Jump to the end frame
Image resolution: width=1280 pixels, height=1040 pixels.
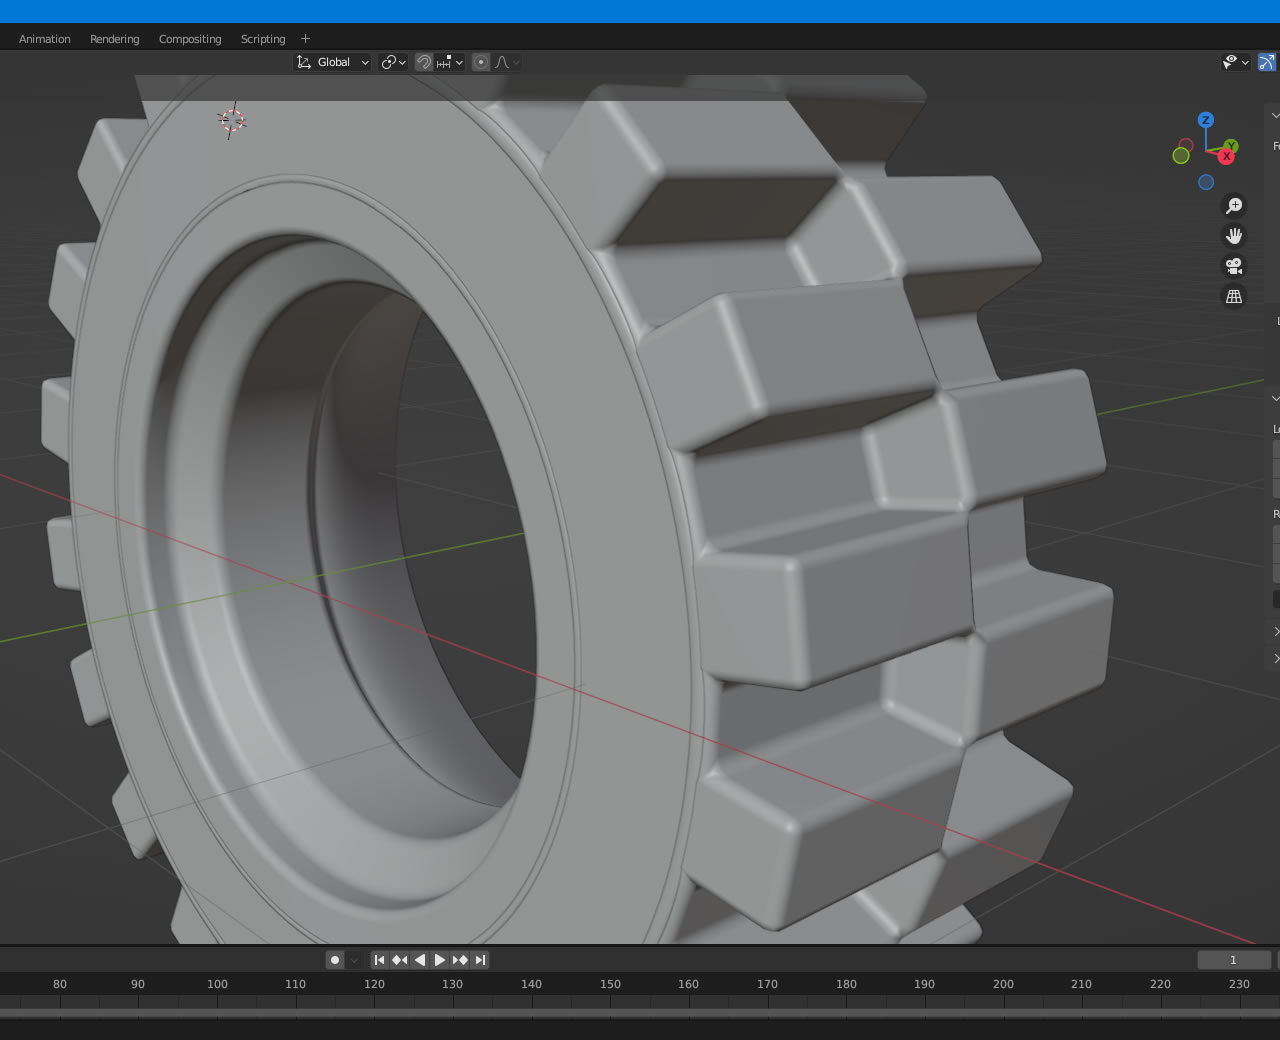tap(480, 960)
